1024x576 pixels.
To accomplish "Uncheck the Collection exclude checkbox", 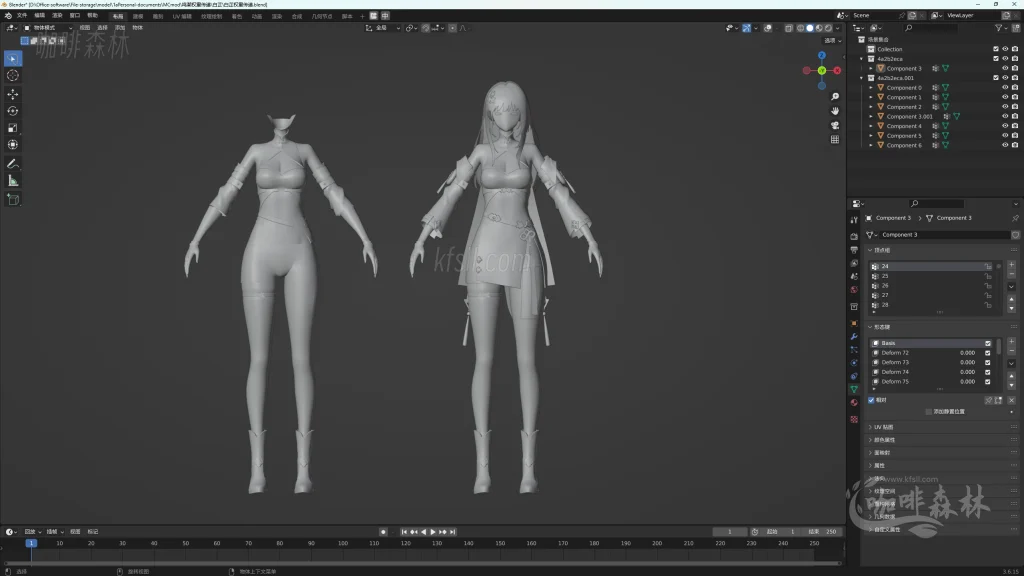I will click(996, 49).
